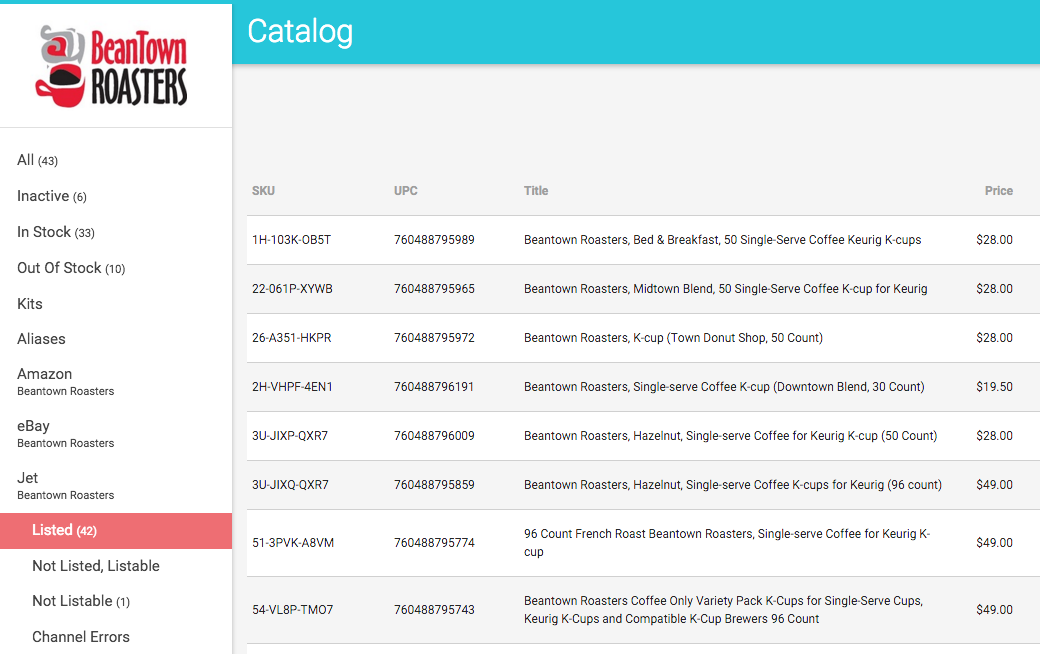Click UPC 760488795965
The height and width of the screenshot is (654, 1040).
click(434, 289)
